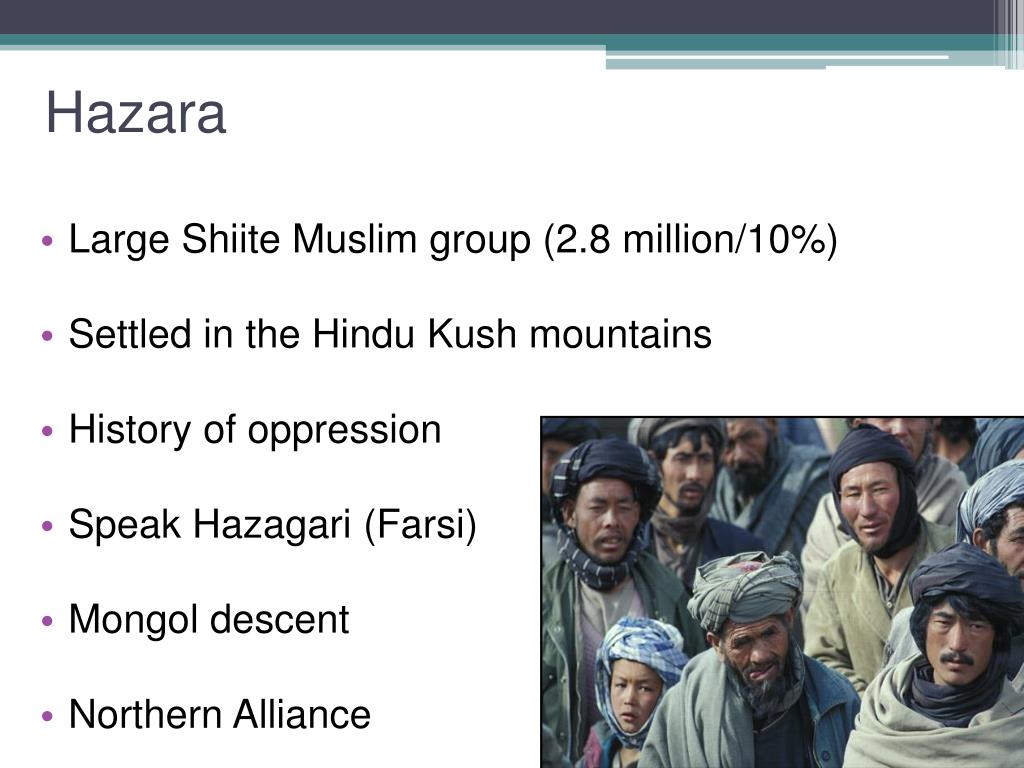
Task: Click the dark navy header bar
Action: [500, 17]
